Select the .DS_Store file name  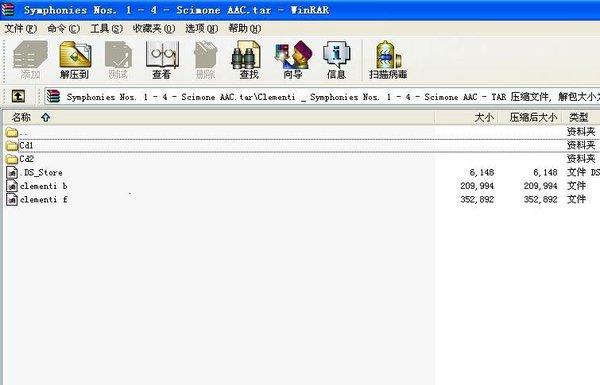coord(41,173)
